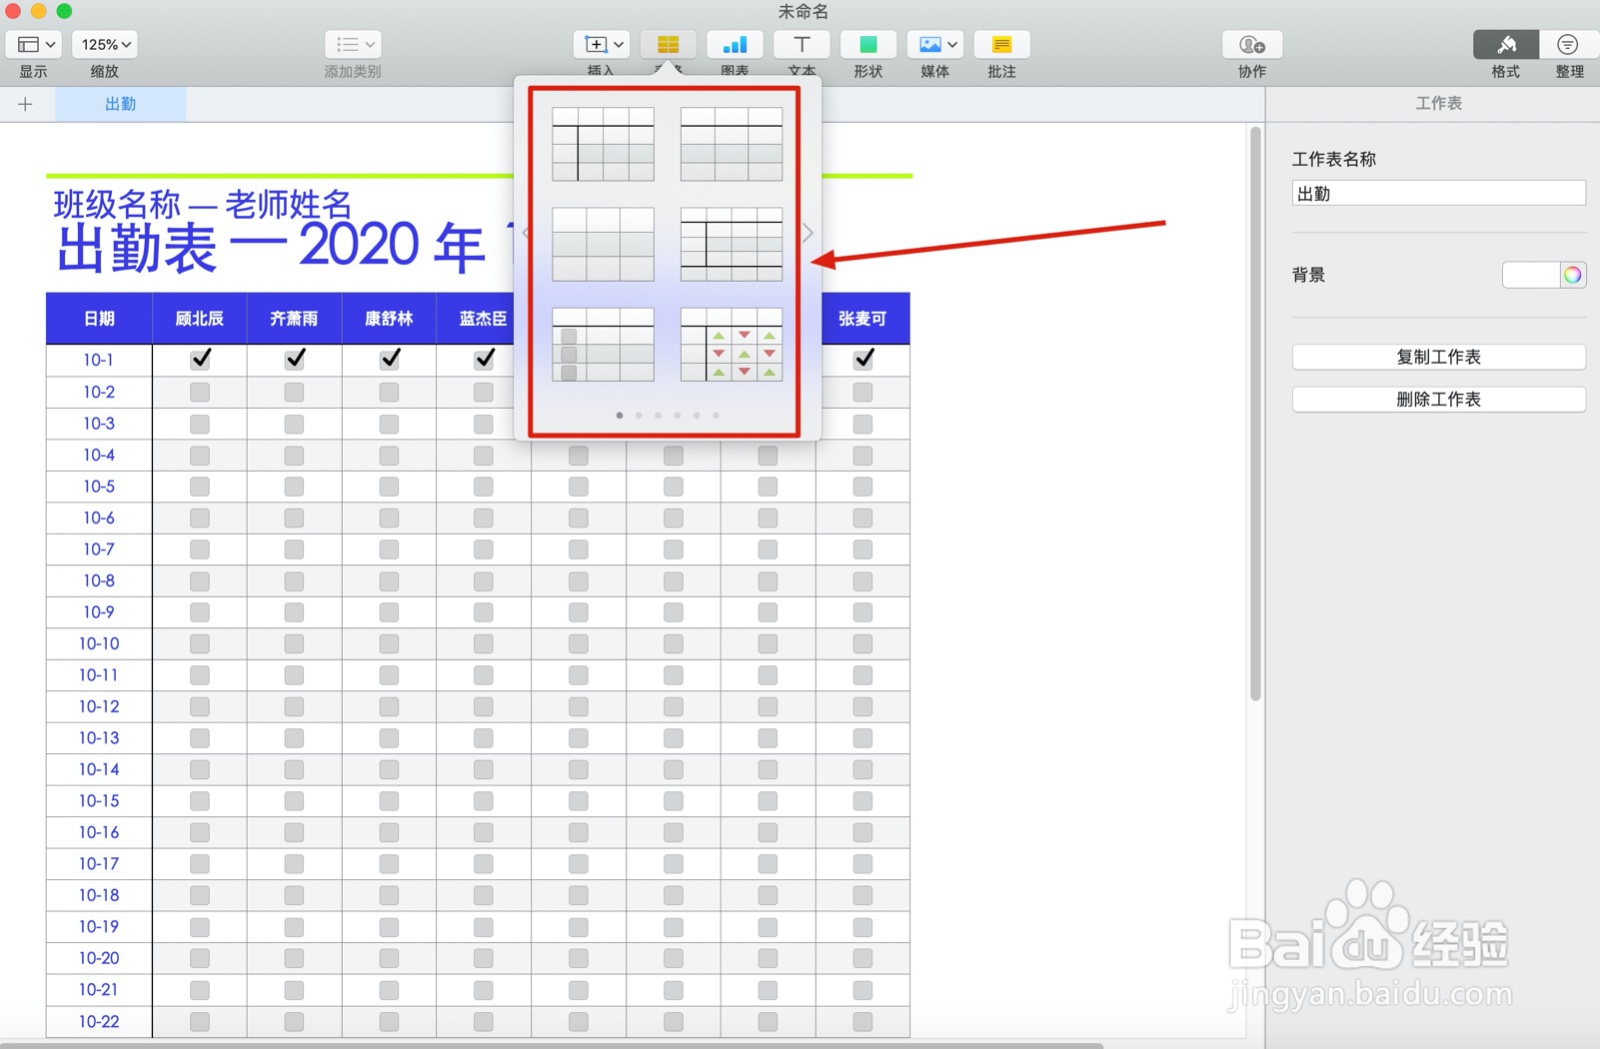The image size is (1600, 1049).
Task: Open the 整理 organize panel icon
Action: (x=1568, y=44)
